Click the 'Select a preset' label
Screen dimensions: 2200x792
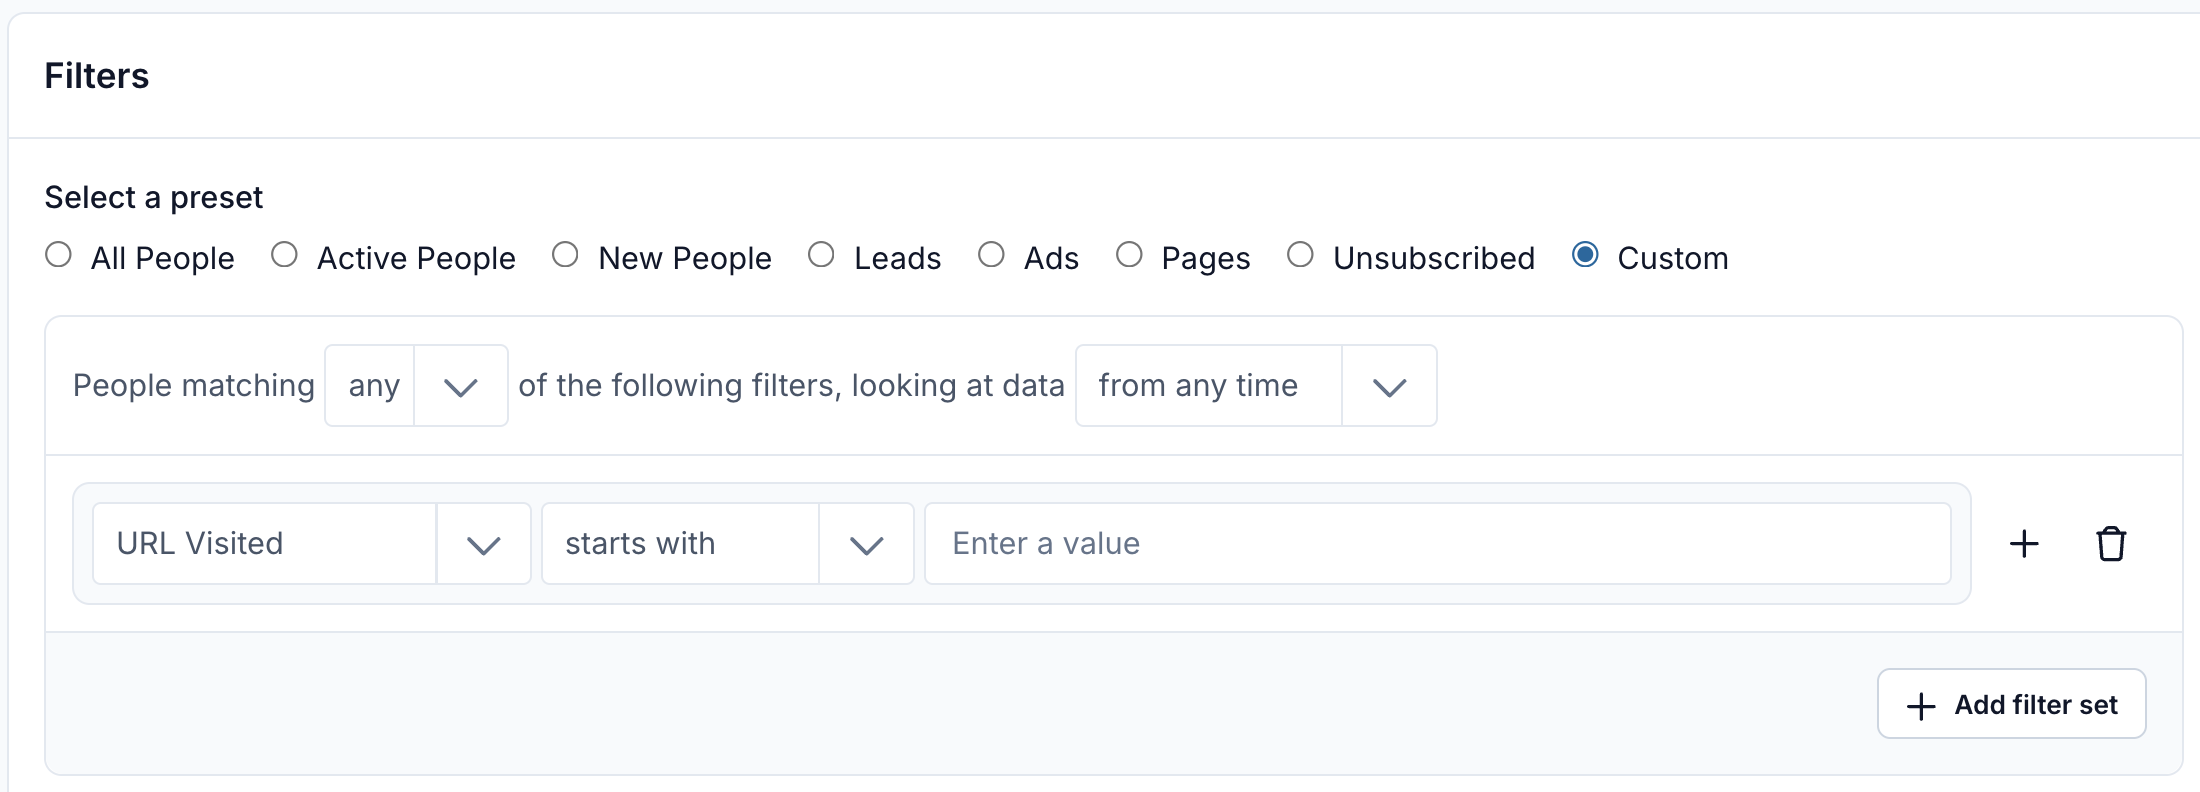154,198
